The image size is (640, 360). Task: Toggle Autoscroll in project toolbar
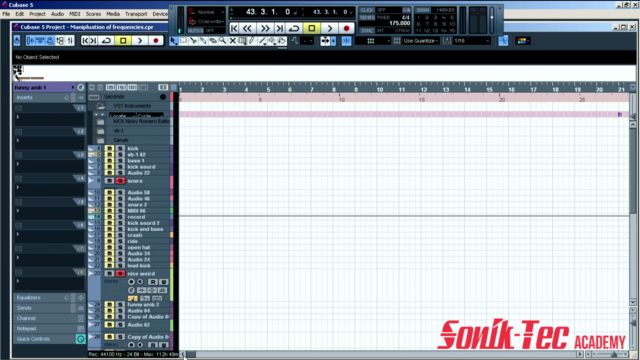(x=325, y=41)
